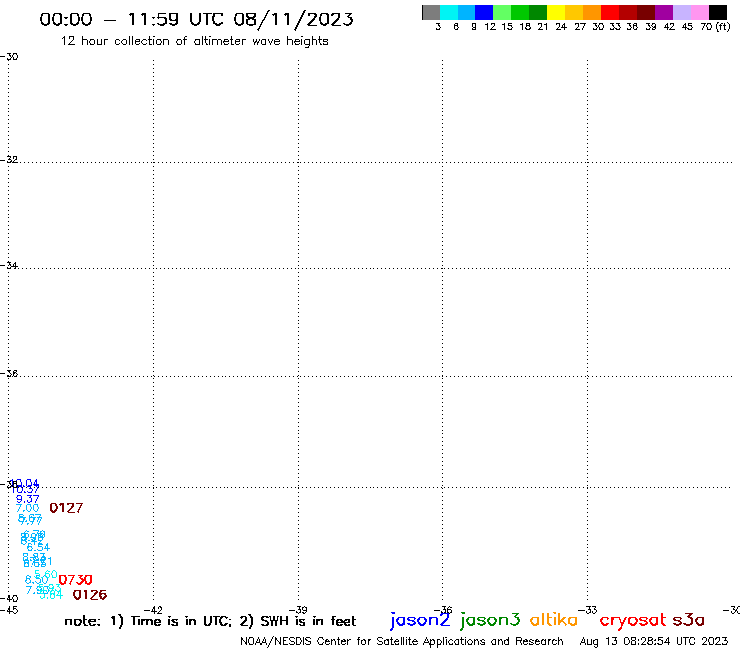Click 'NOAA/NESDIS Center for Satellite Applications and Research'
The image size is (740, 650).
(x=402, y=641)
